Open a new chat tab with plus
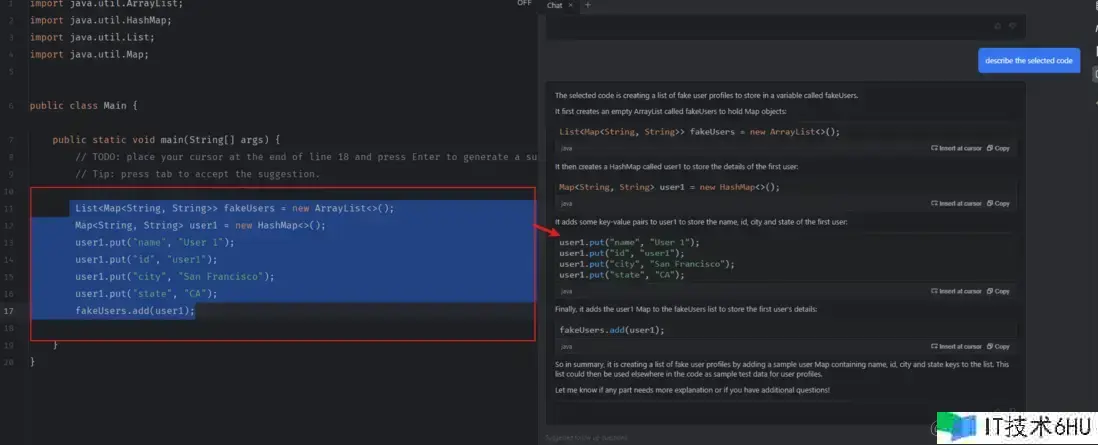 587,5
